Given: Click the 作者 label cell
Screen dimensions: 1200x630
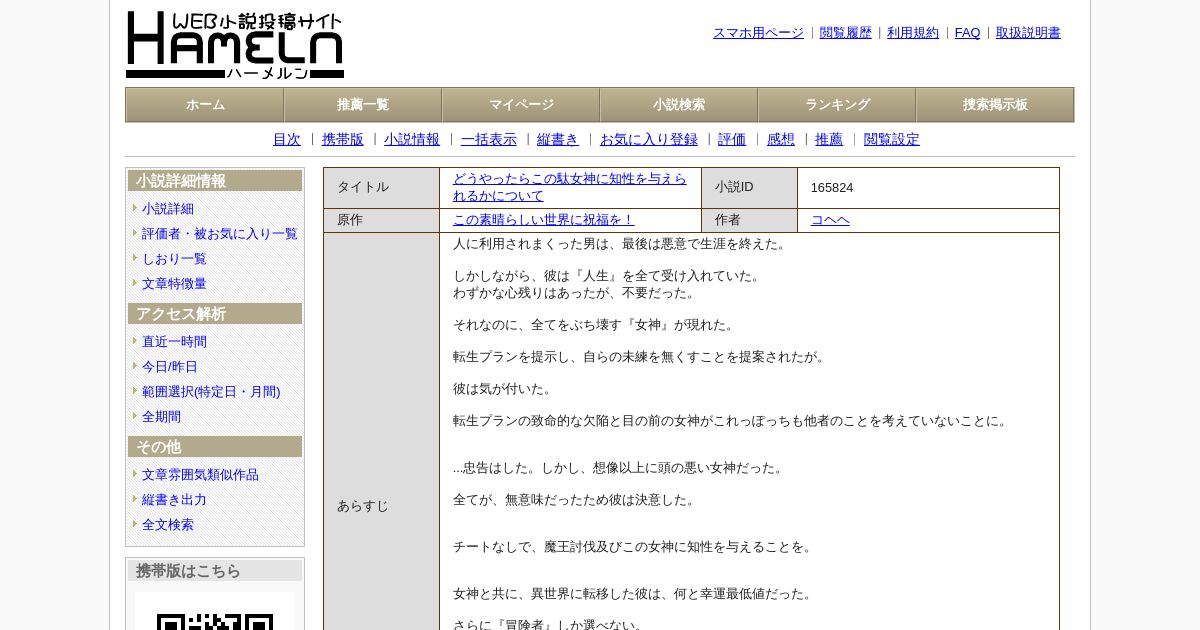Looking at the screenshot, I should (749, 220).
